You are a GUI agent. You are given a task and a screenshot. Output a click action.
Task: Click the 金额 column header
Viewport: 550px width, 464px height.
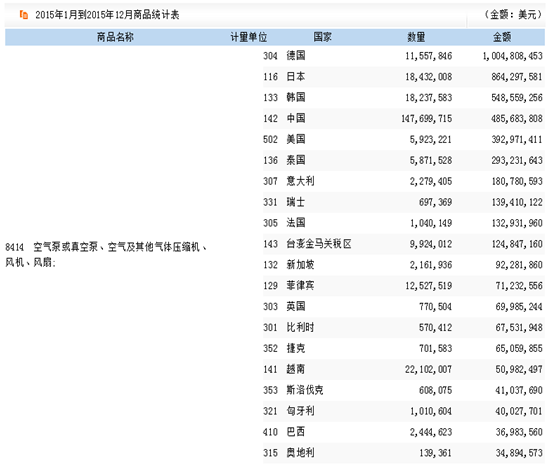click(502, 37)
